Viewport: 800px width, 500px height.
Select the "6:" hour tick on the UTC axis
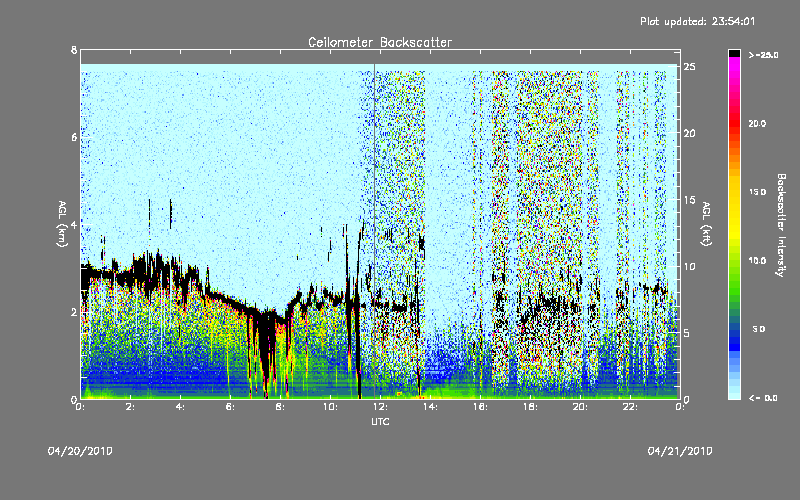click(x=231, y=407)
